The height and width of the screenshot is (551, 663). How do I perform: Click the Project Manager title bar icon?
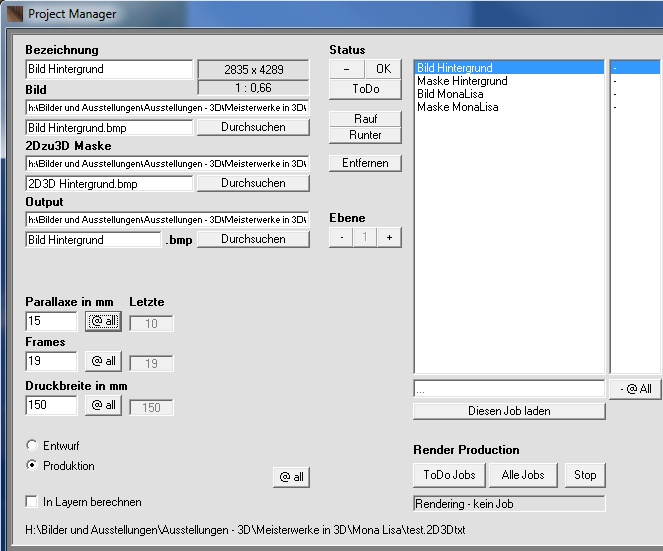click(x=13, y=14)
